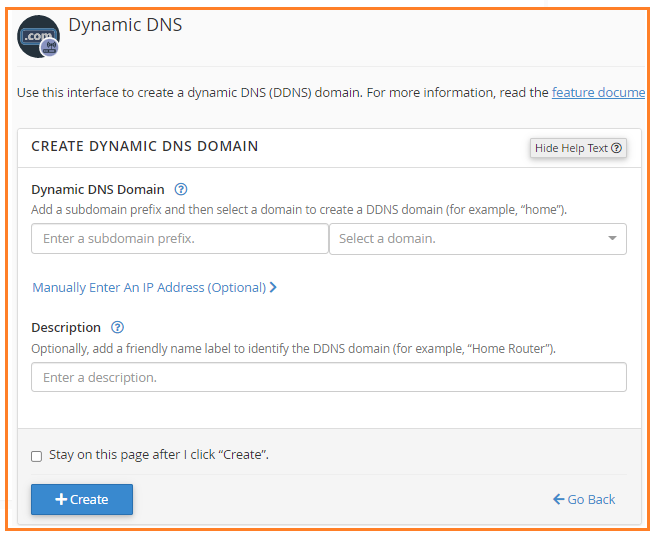Screen dimensions: 658x536
Task: Click the Enter a description text box
Action: pos(329,377)
